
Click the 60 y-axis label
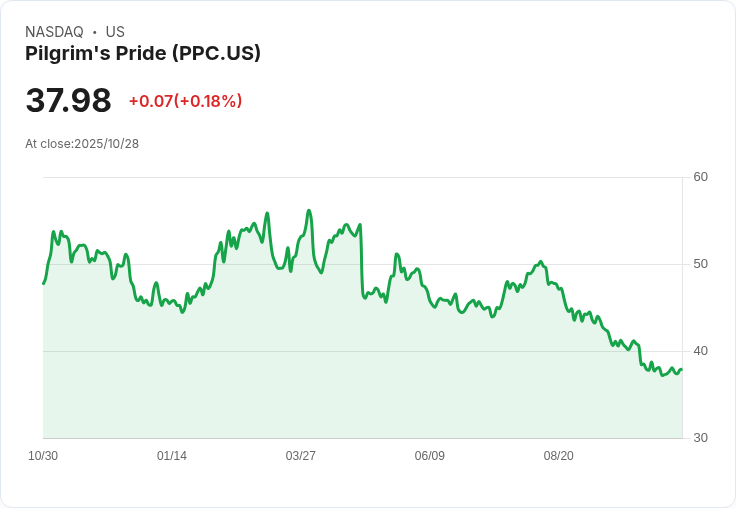(701, 177)
